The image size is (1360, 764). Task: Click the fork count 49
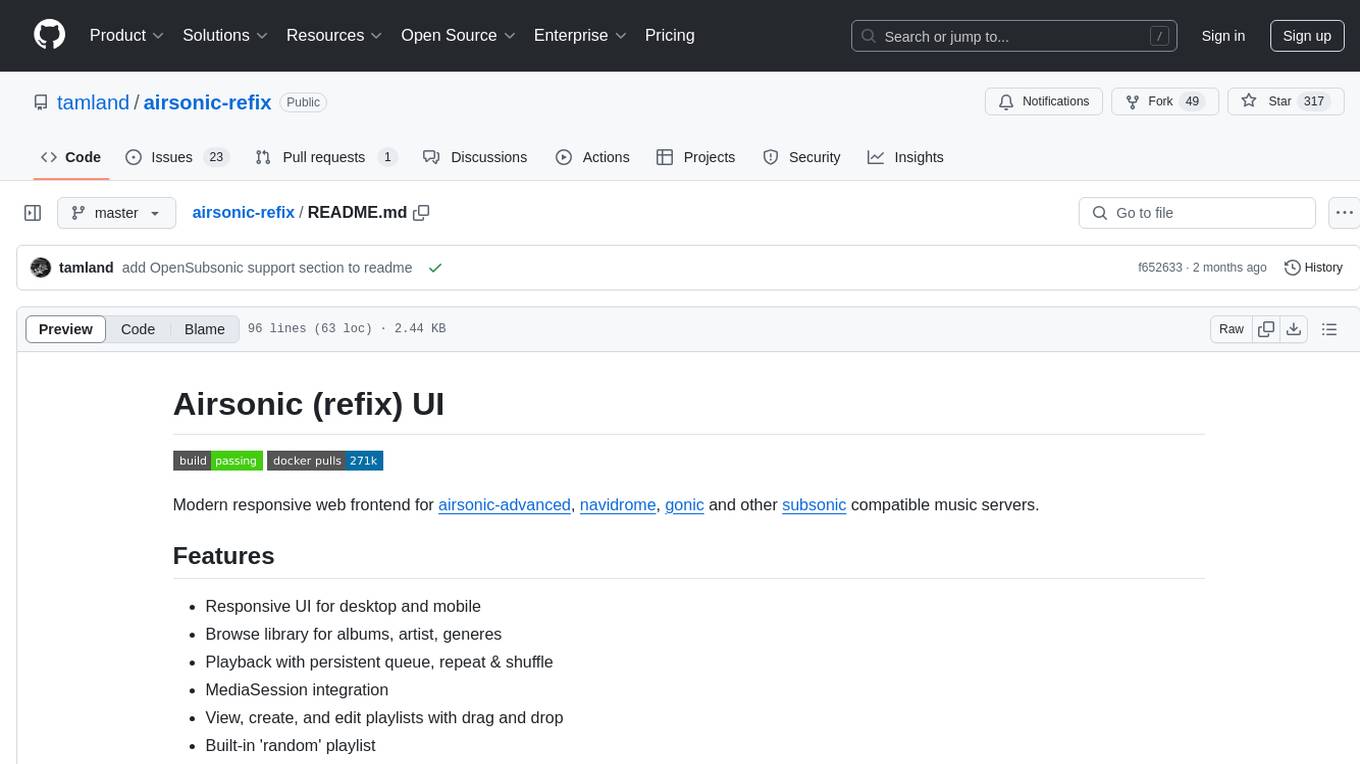pos(1191,101)
